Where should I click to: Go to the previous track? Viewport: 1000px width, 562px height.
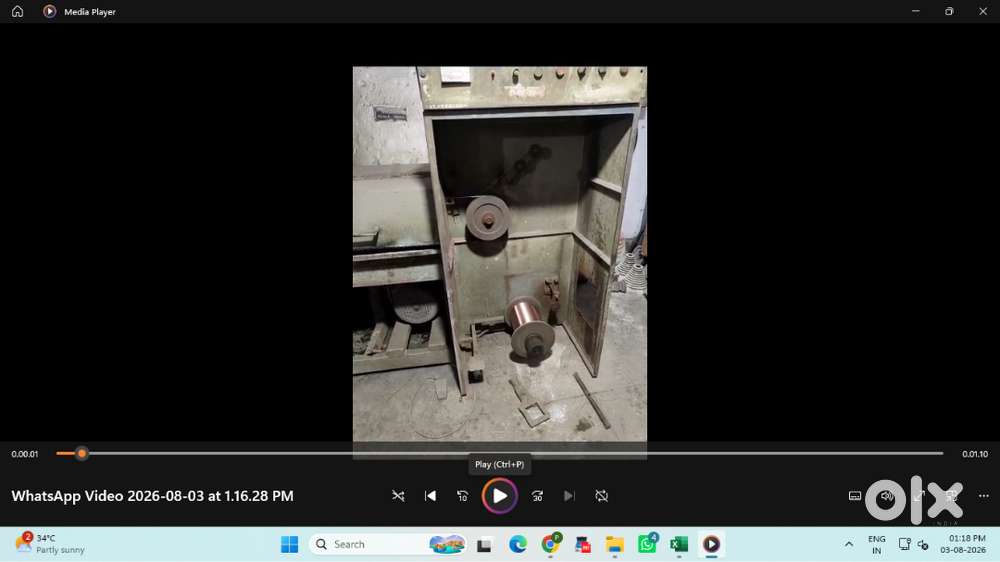click(430, 496)
